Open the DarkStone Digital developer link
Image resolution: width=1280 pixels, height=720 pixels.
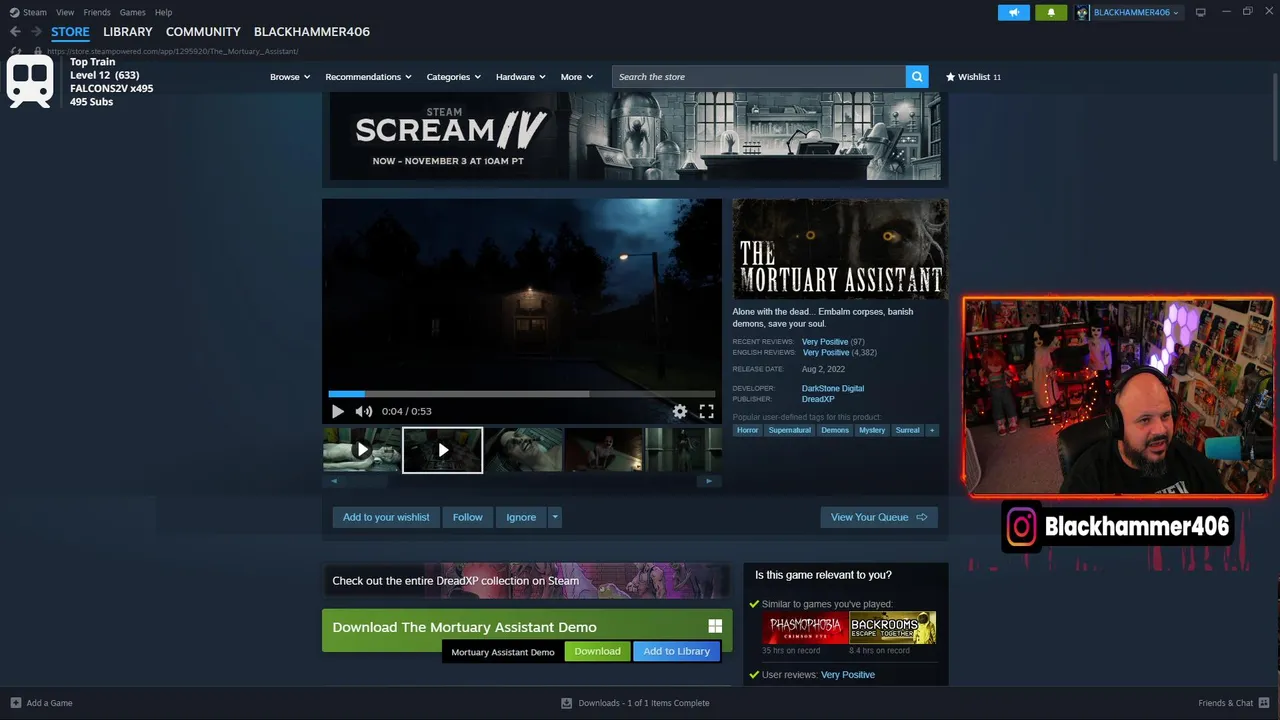coord(833,388)
